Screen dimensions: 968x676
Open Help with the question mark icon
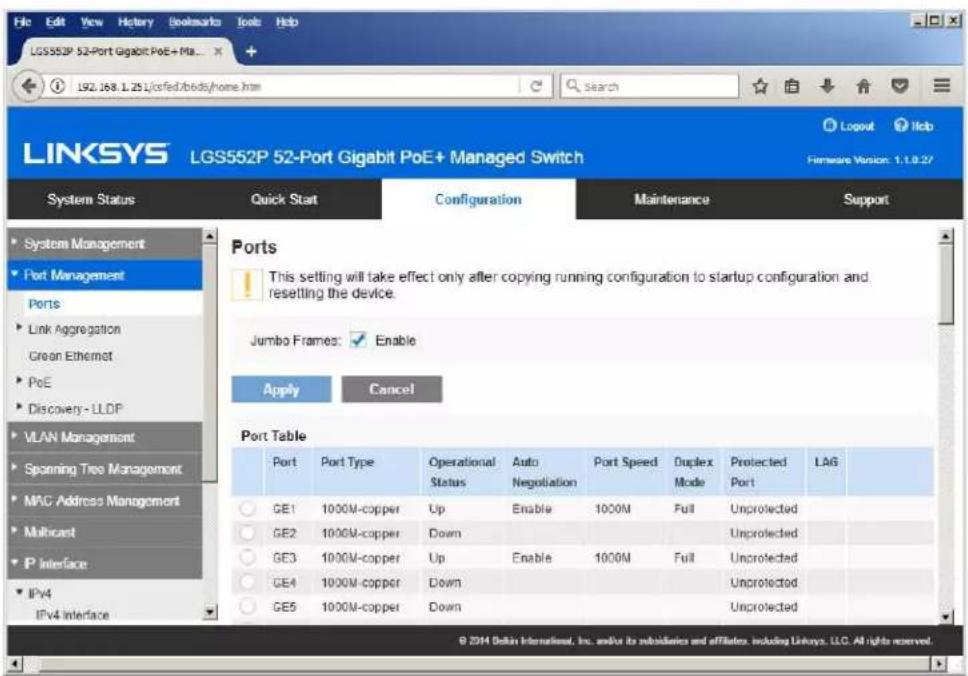(901, 125)
